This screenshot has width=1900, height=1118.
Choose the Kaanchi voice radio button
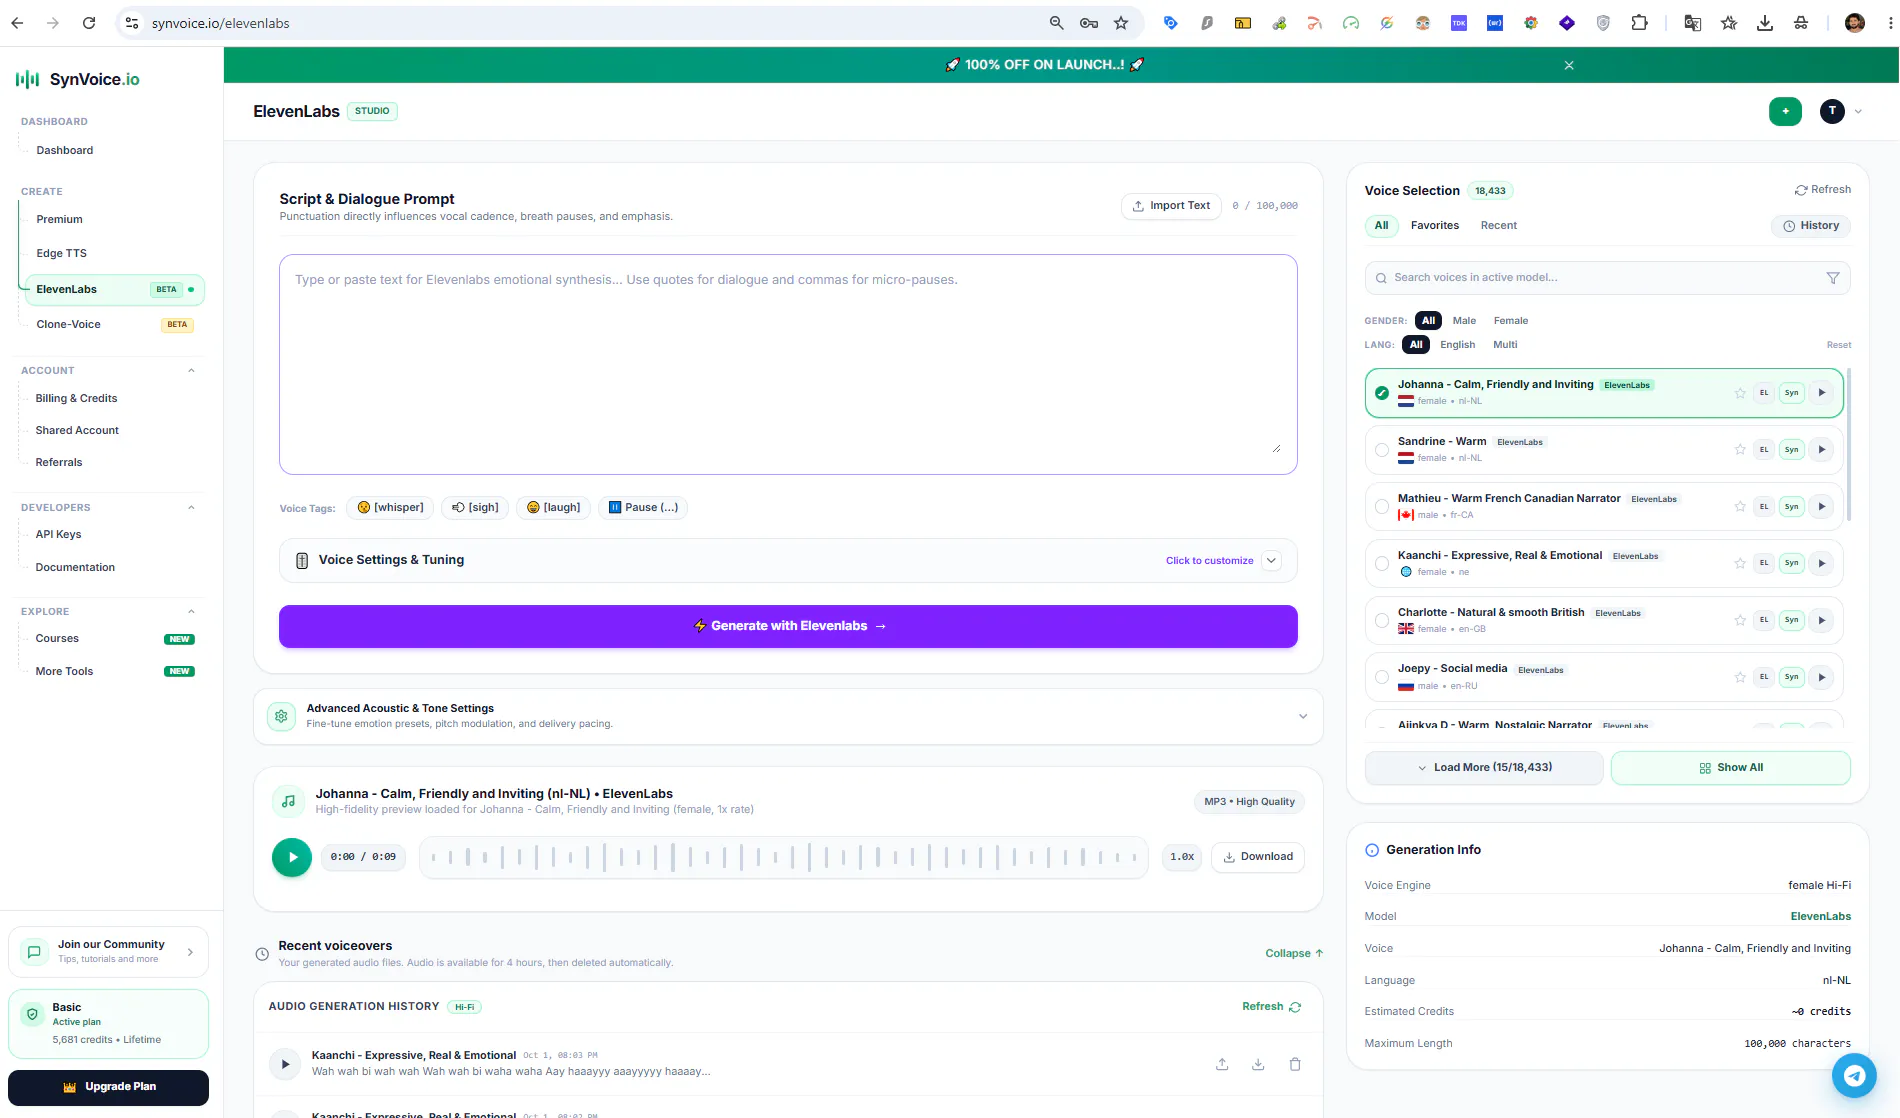(1381, 563)
